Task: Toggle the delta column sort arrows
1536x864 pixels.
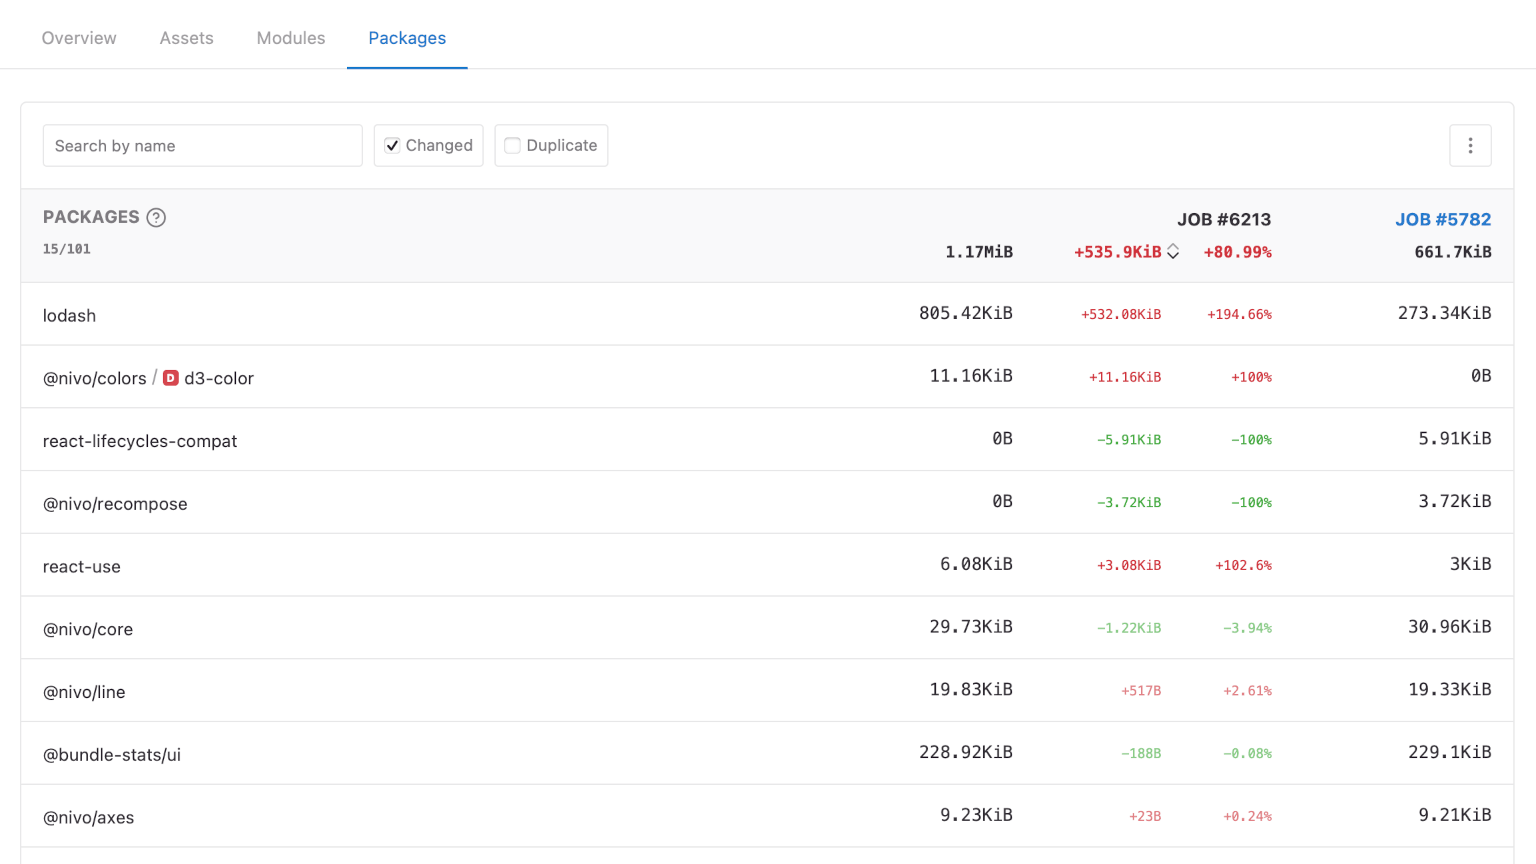Action: point(1172,252)
